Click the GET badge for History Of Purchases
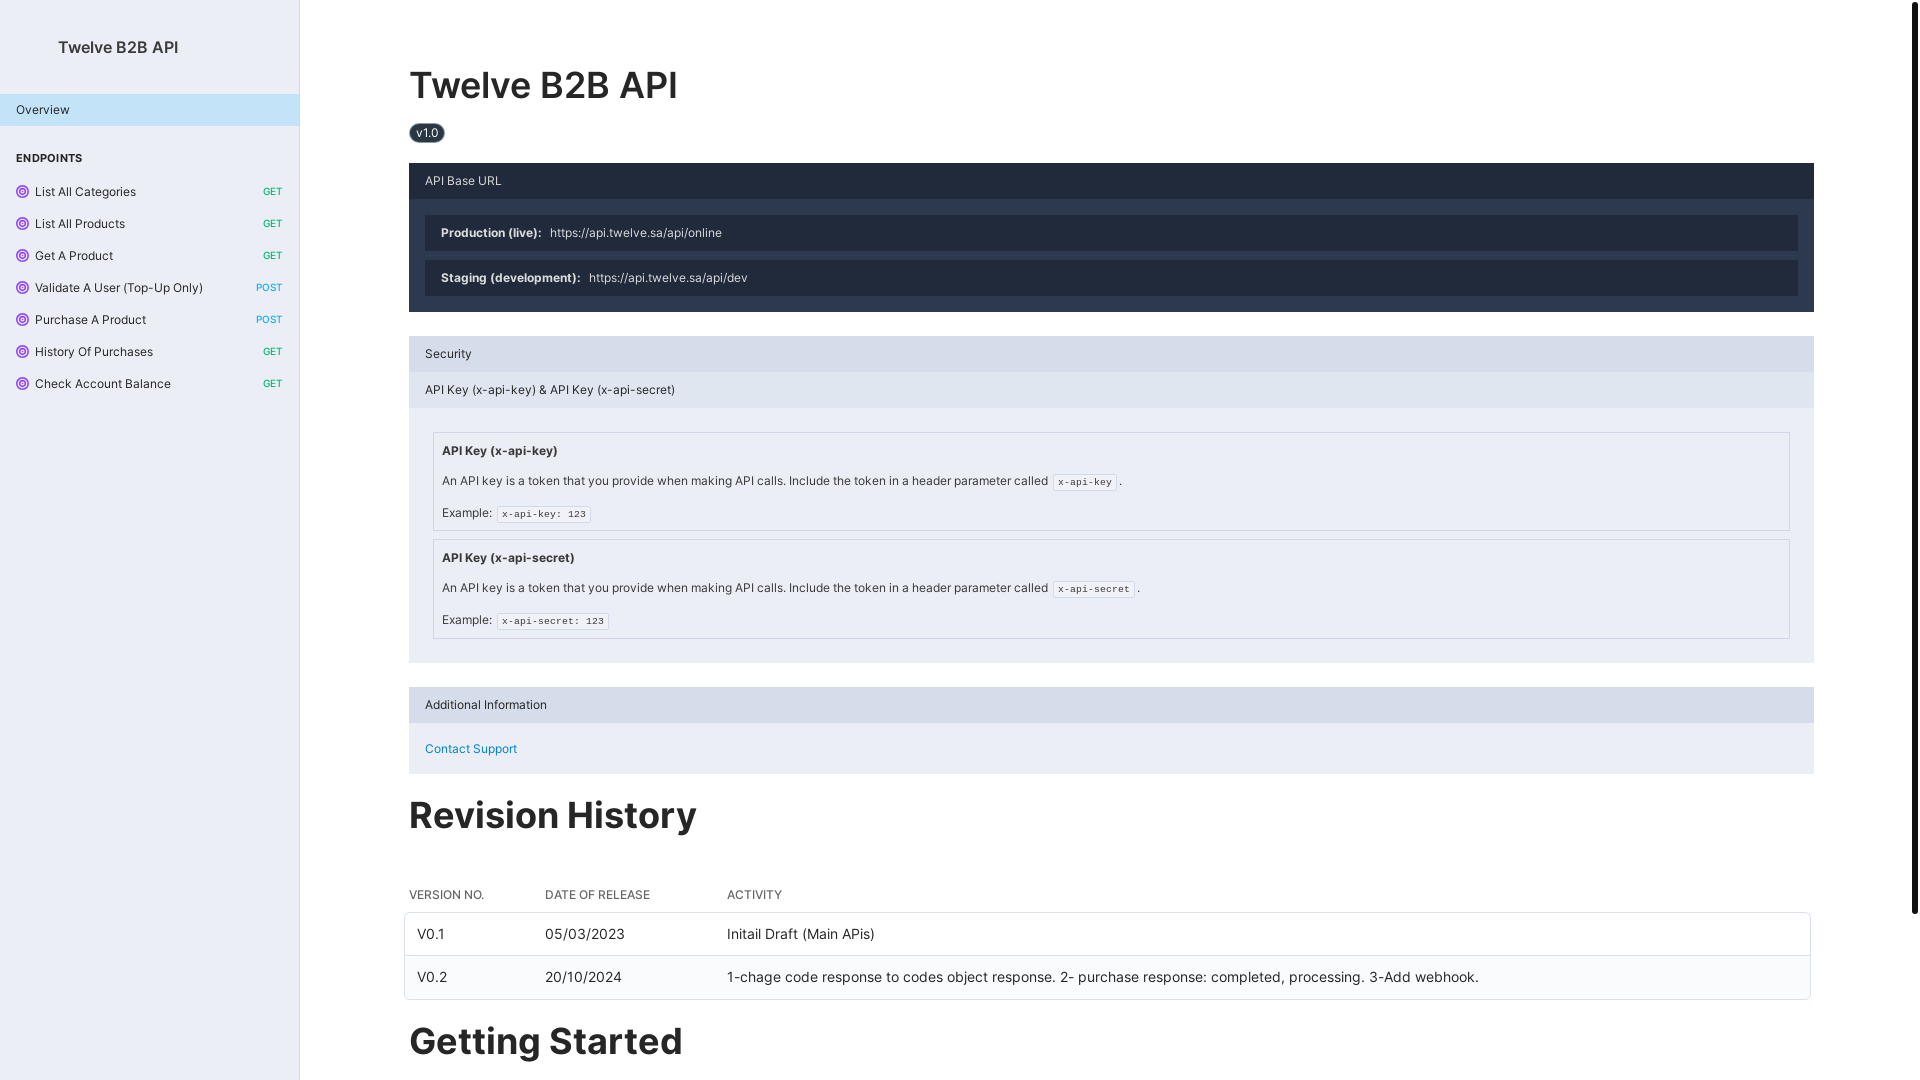This screenshot has height=1080, width=1920. [272, 352]
